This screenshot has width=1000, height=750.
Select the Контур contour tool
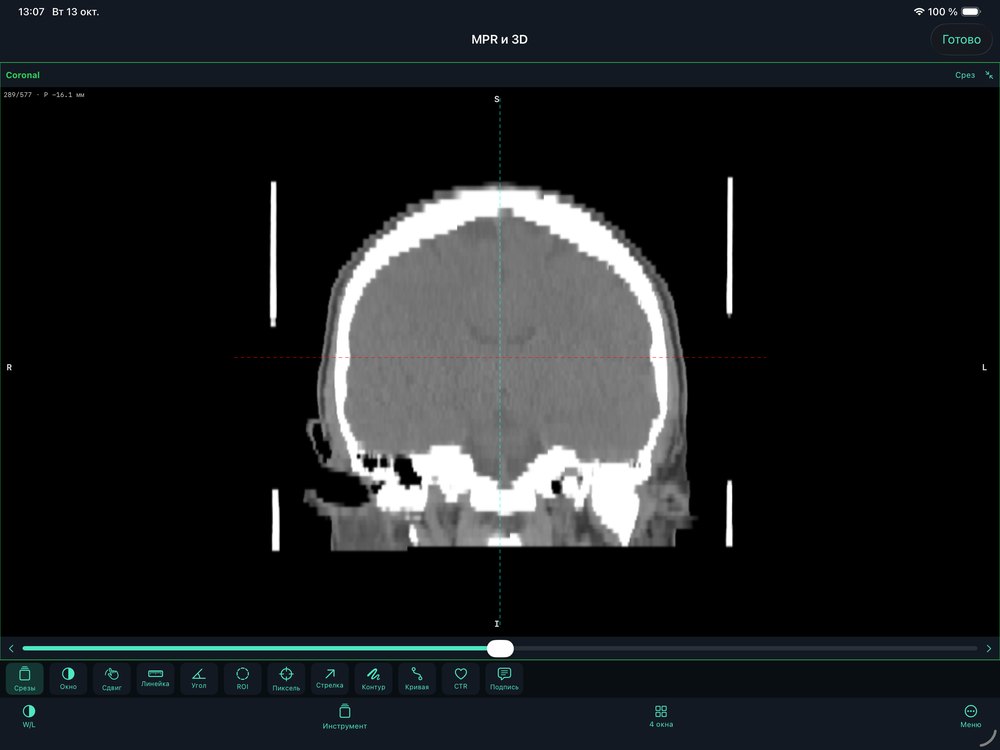[373, 678]
